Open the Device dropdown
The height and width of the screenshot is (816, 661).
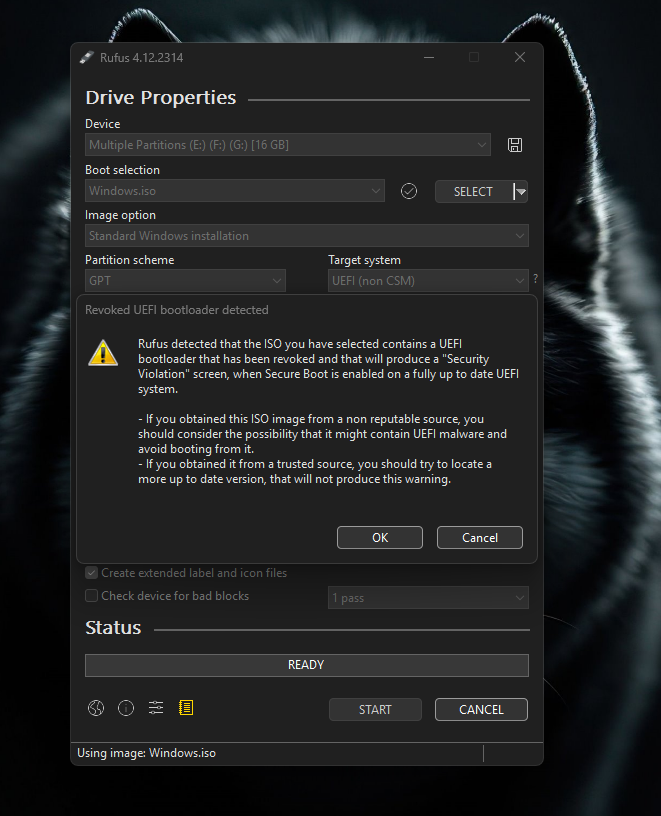tap(288, 145)
